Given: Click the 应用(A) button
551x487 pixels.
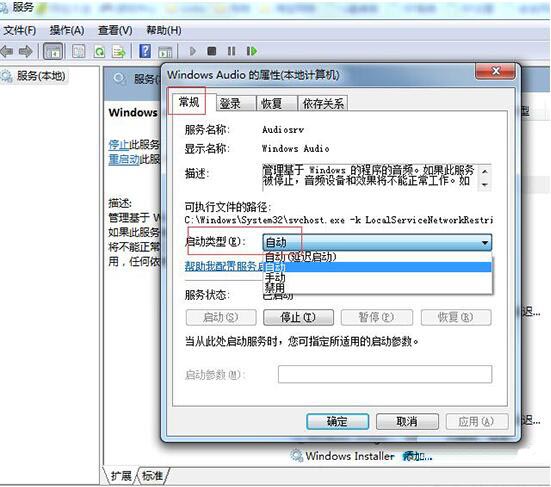Looking at the screenshot, I should (x=477, y=421).
